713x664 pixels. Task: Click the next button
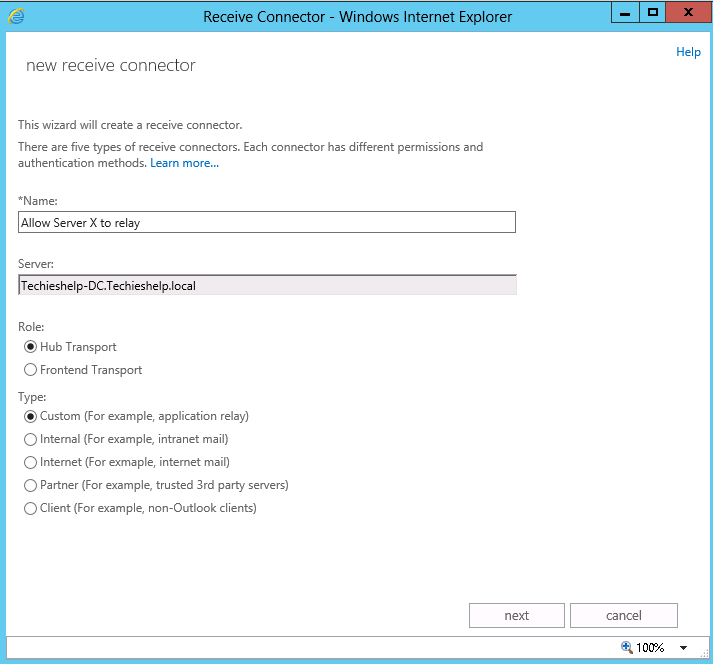(517, 615)
